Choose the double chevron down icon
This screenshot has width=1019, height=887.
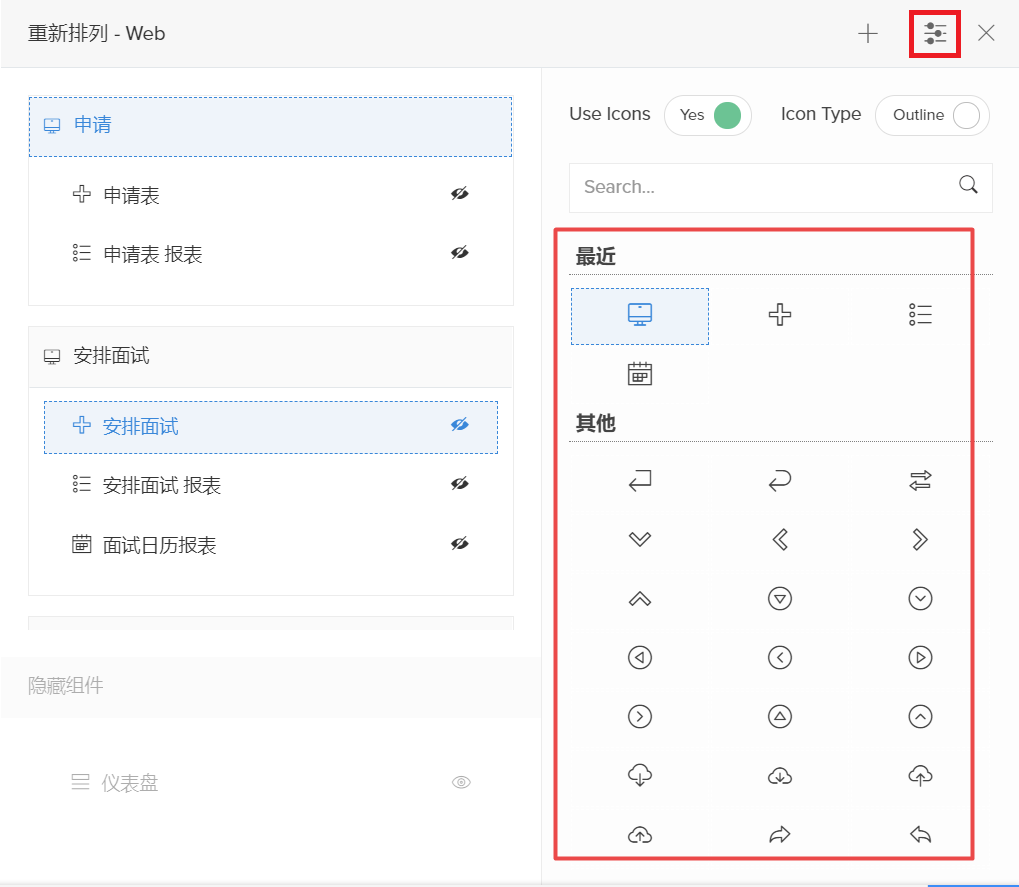pyautogui.click(x=640, y=540)
